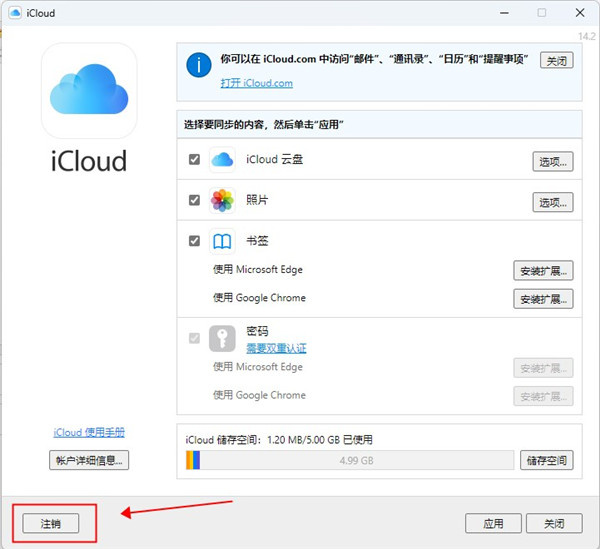Click the '书签' label
This screenshot has height=549, width=600.
point(257,241)
